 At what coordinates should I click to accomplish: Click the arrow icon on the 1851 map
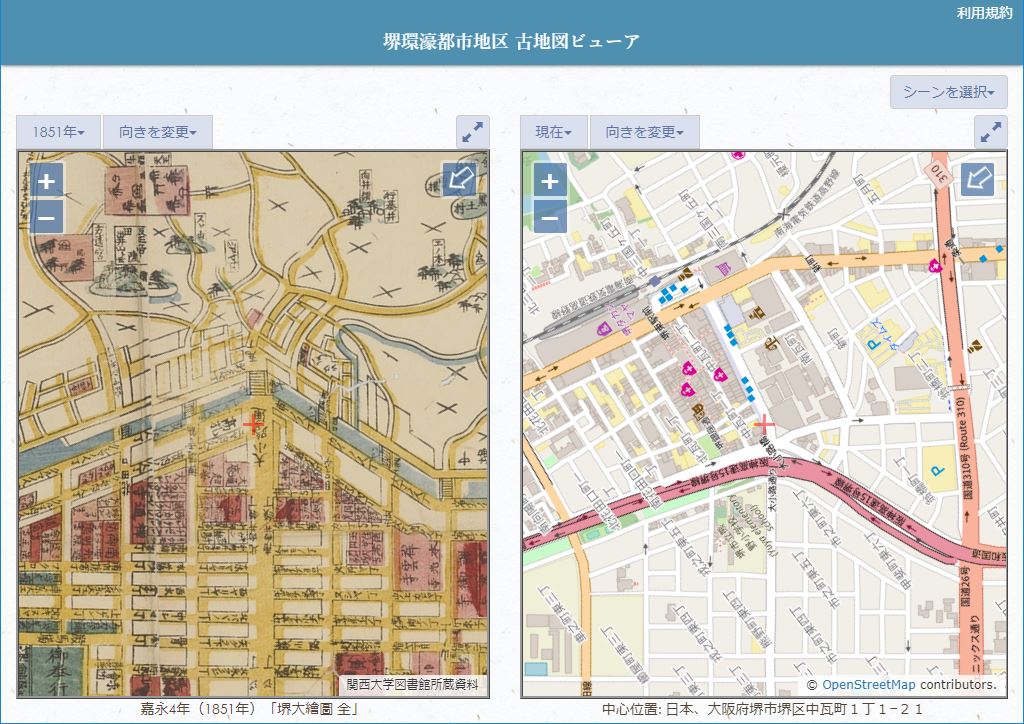(459, 180)
